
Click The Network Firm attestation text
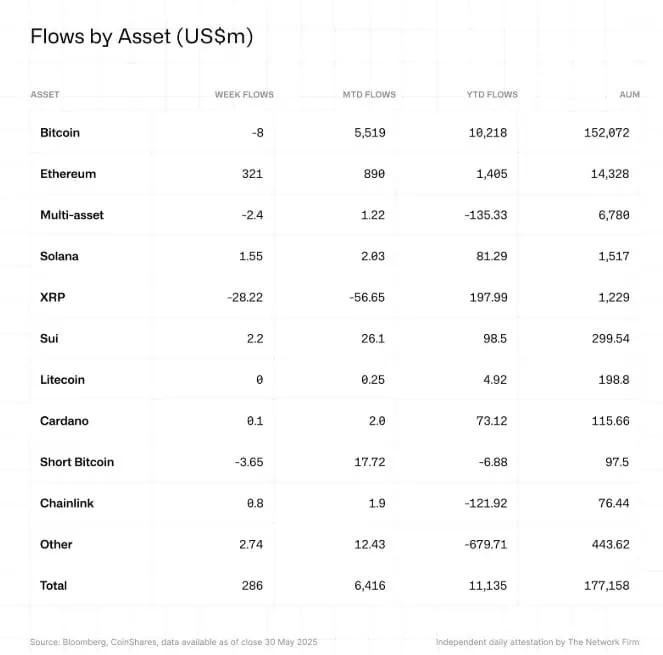(x=537, y=642)
